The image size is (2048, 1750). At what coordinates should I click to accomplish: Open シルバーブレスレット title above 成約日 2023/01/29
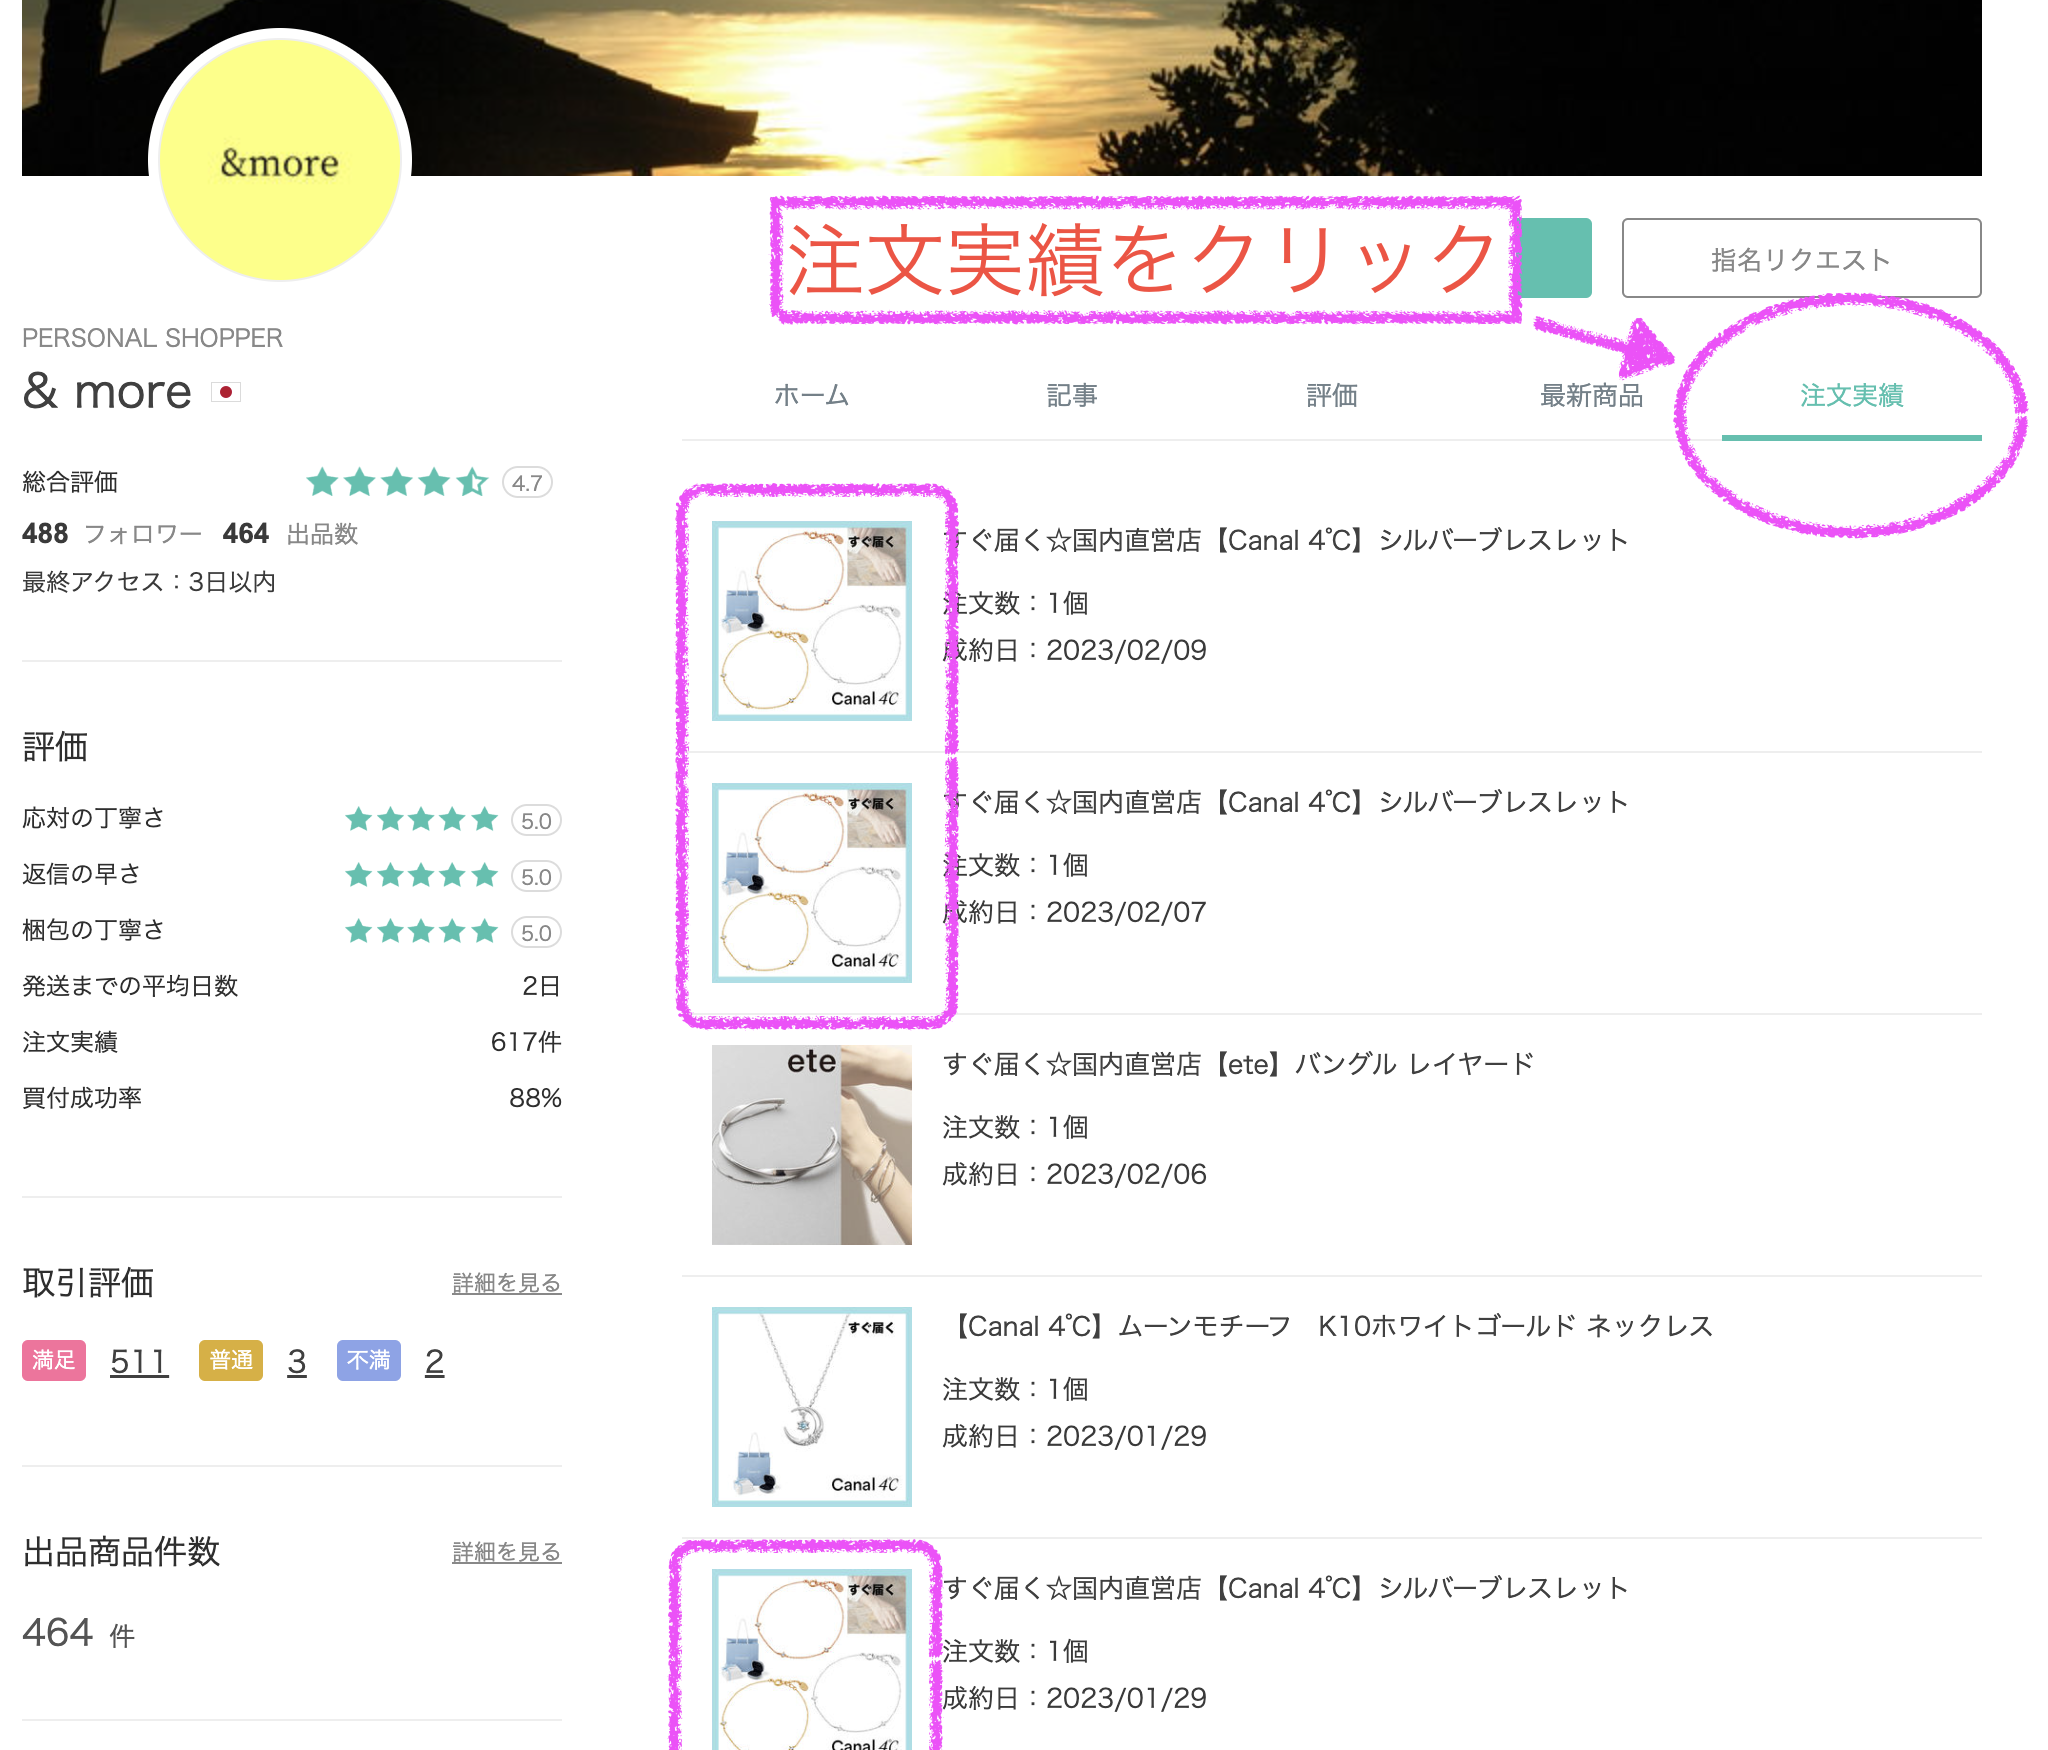pos(1286,1588)
